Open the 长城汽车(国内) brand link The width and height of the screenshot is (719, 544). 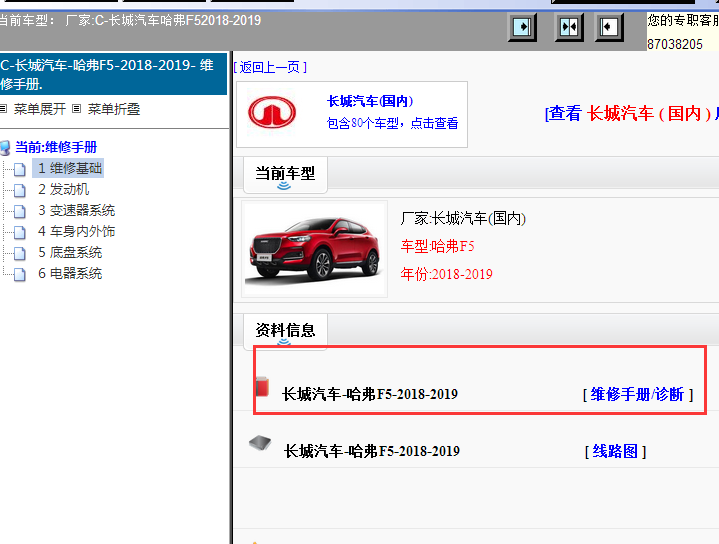coord(370,101)
